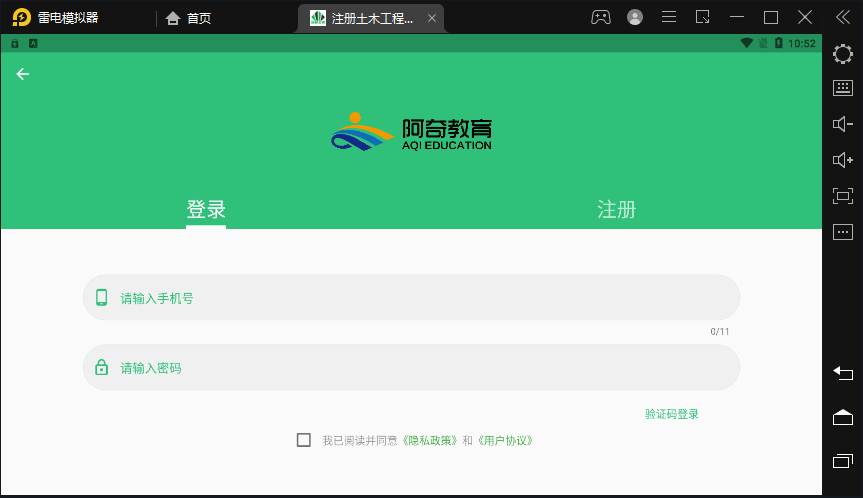Click the Android home button in sidebar
This screenshot has width=863, height=498.
[x=843, y=418]
